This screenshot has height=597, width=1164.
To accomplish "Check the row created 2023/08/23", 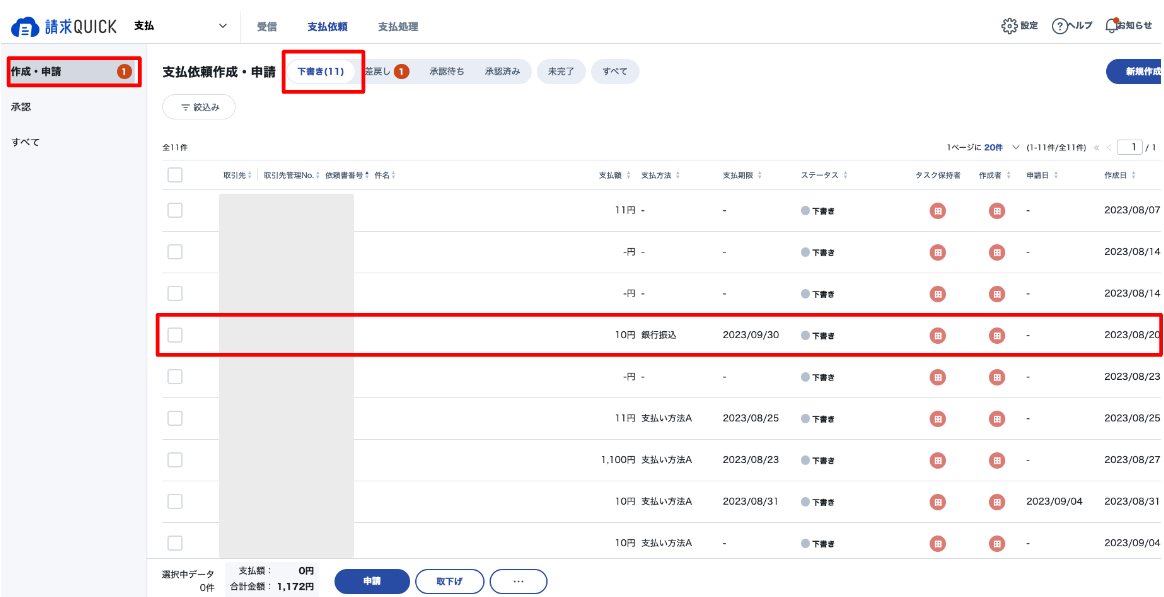I will (175, 377).
